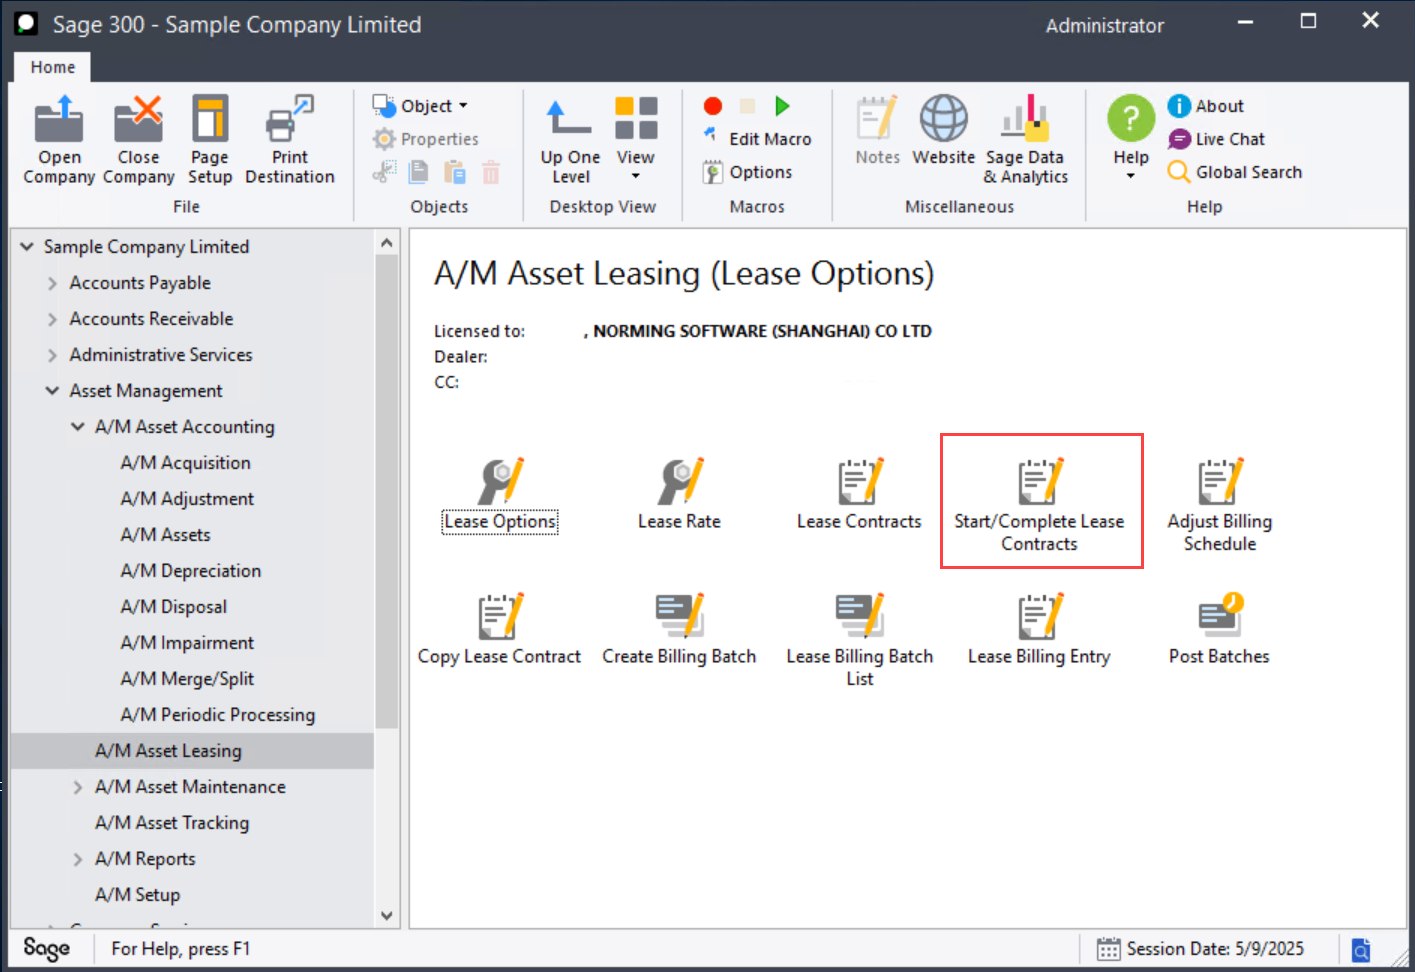Select A/M Merge/Split in tree
The image size is (1415, 972).
click(188, 679)
